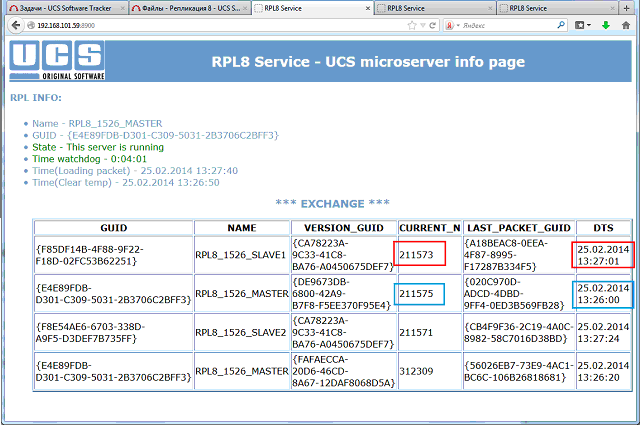This screenshot has height=425, width=642.
Task: Click the NAME column header
Action: [x=242, y=228]
